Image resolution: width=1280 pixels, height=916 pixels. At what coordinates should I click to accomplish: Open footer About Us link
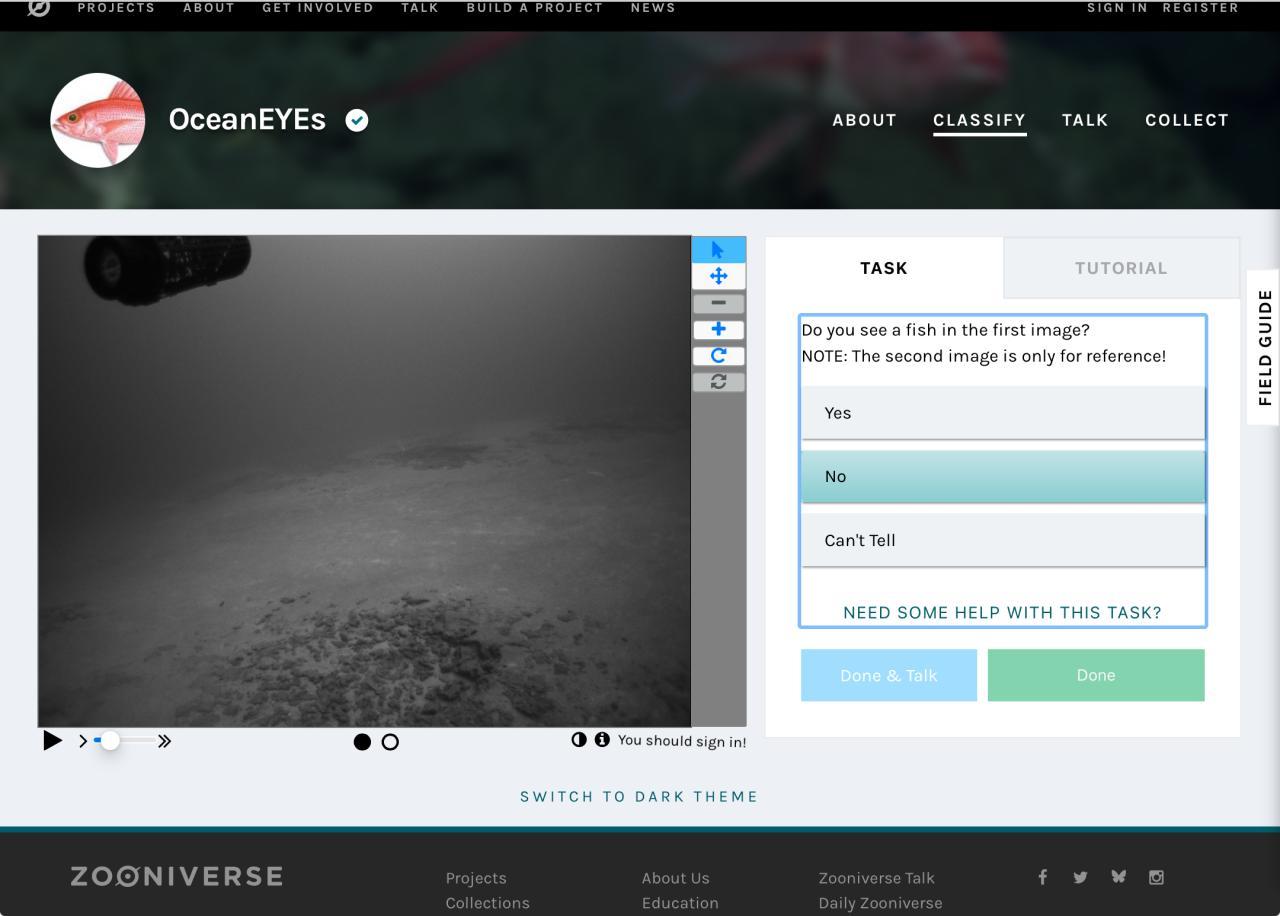676,878
